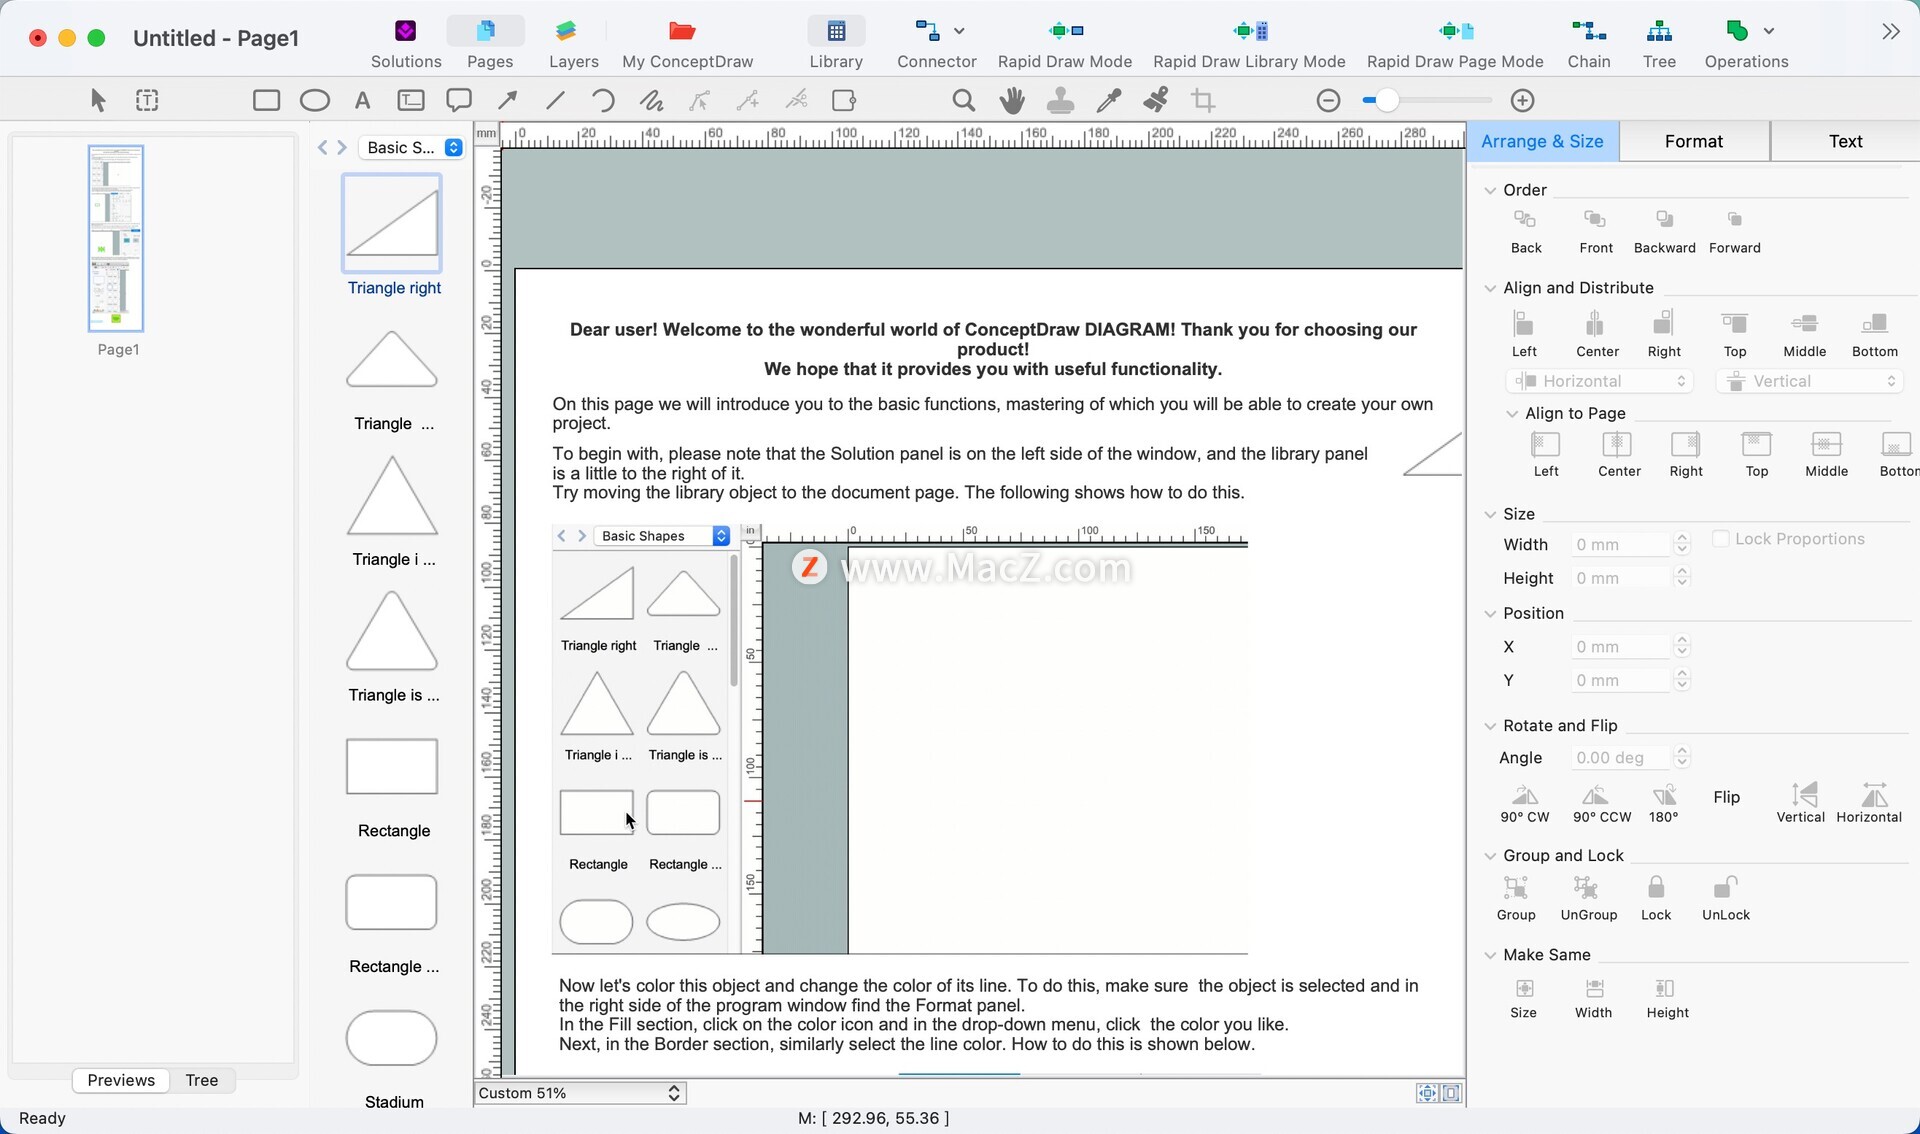The height and width of the screenshot is (1134, 1920).
Task: Open the Custom 51% zoom dropdown
Action: (x=580, y=1093)
